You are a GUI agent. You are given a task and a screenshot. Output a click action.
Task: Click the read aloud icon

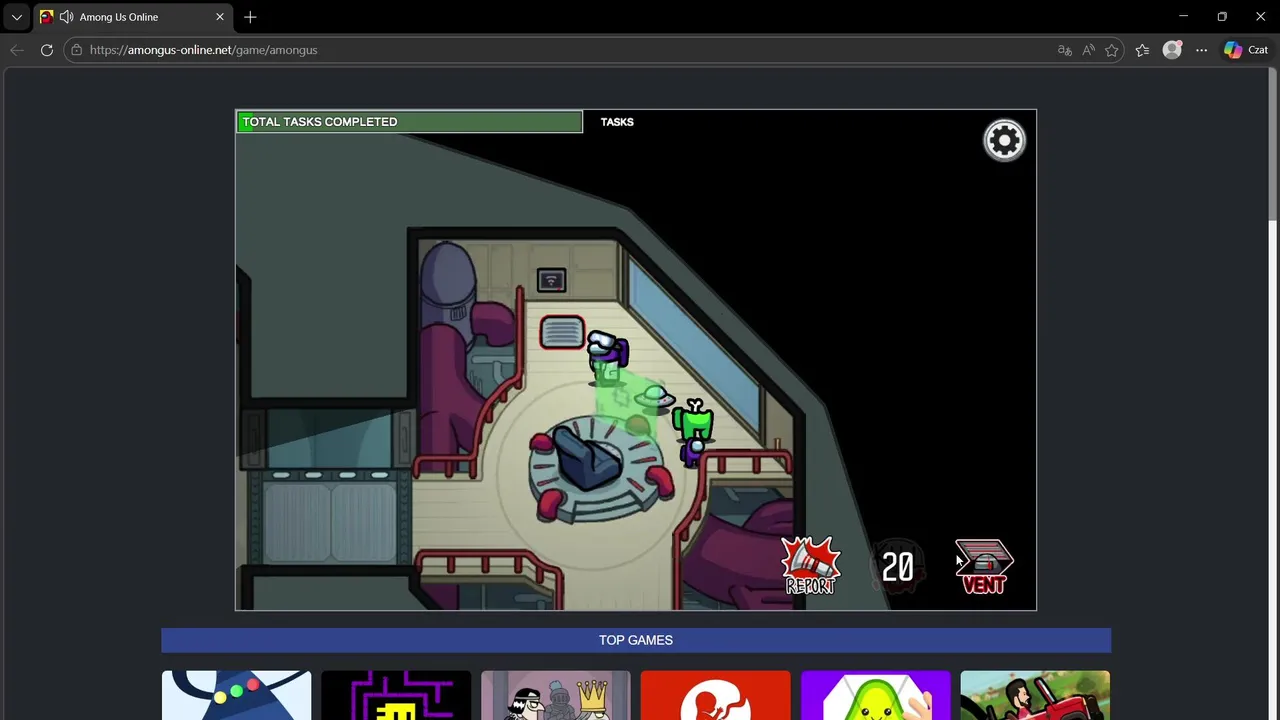(x=1088, y=50)
